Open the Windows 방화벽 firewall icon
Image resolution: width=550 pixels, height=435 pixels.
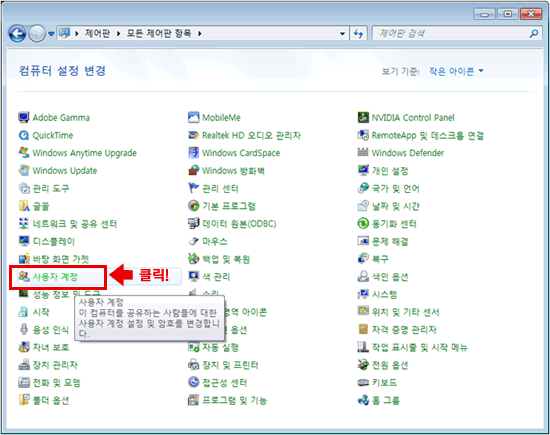coord(193,170)
